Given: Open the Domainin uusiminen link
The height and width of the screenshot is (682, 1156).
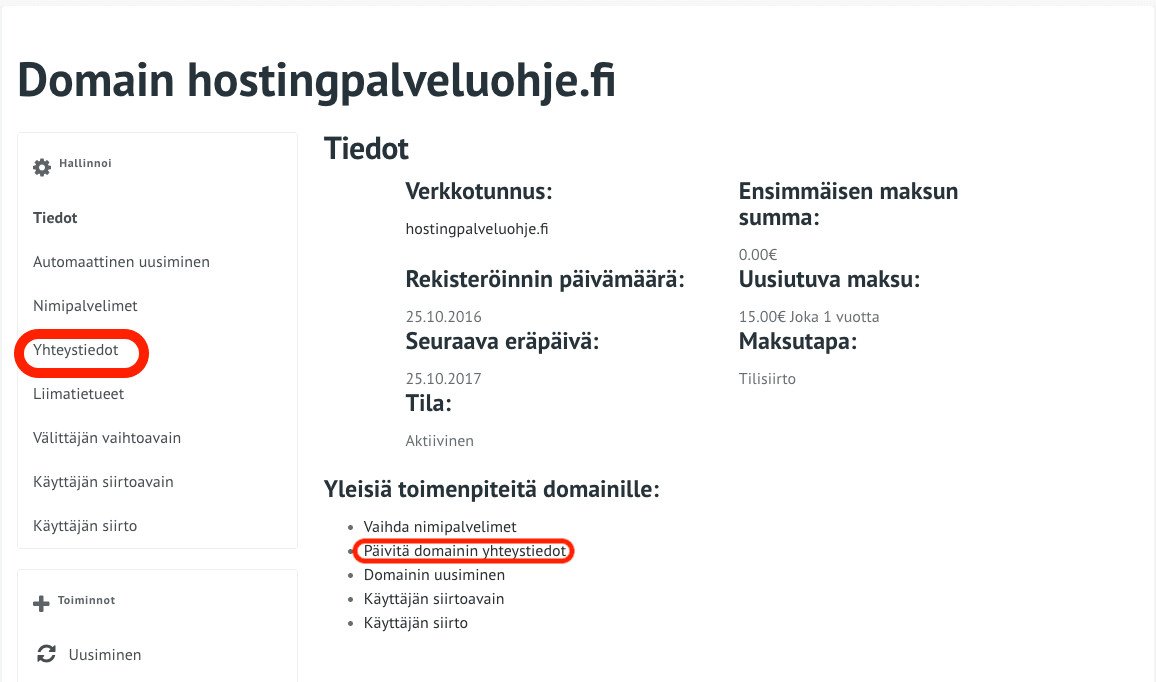Looking at the screenshot, I should 434,575.
